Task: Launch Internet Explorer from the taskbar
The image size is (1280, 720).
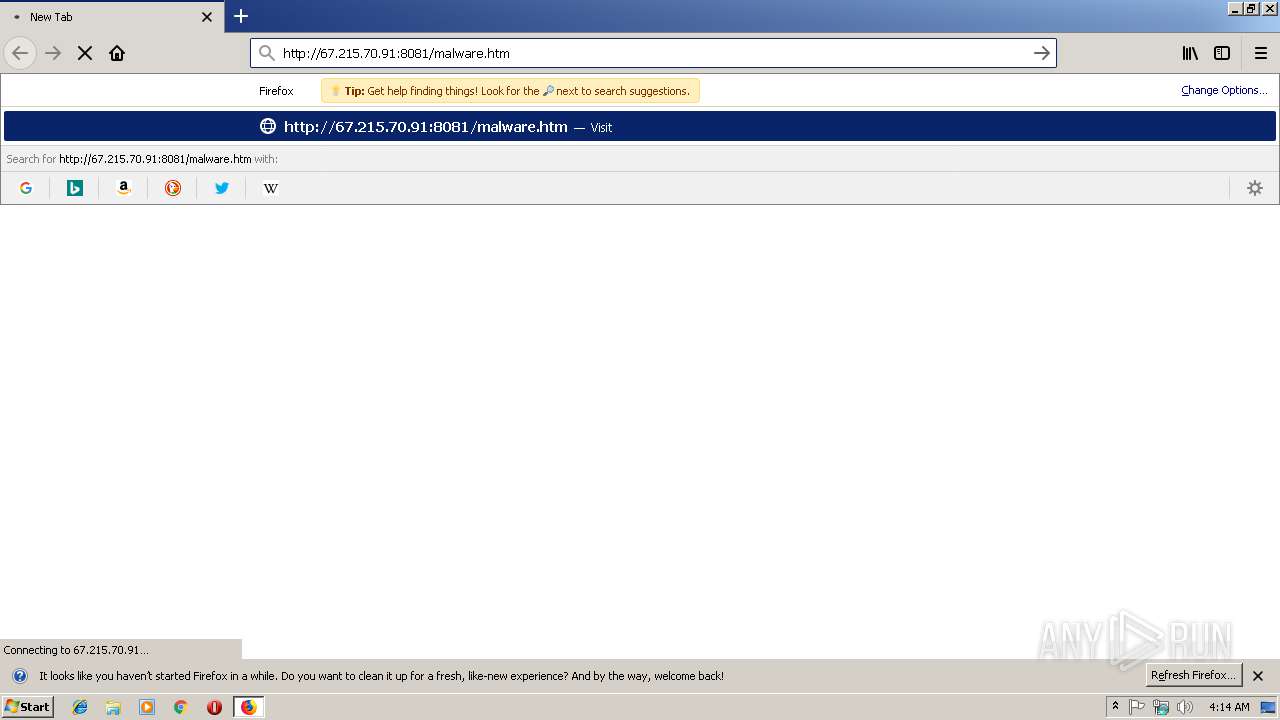Action: tap(80, 707)
